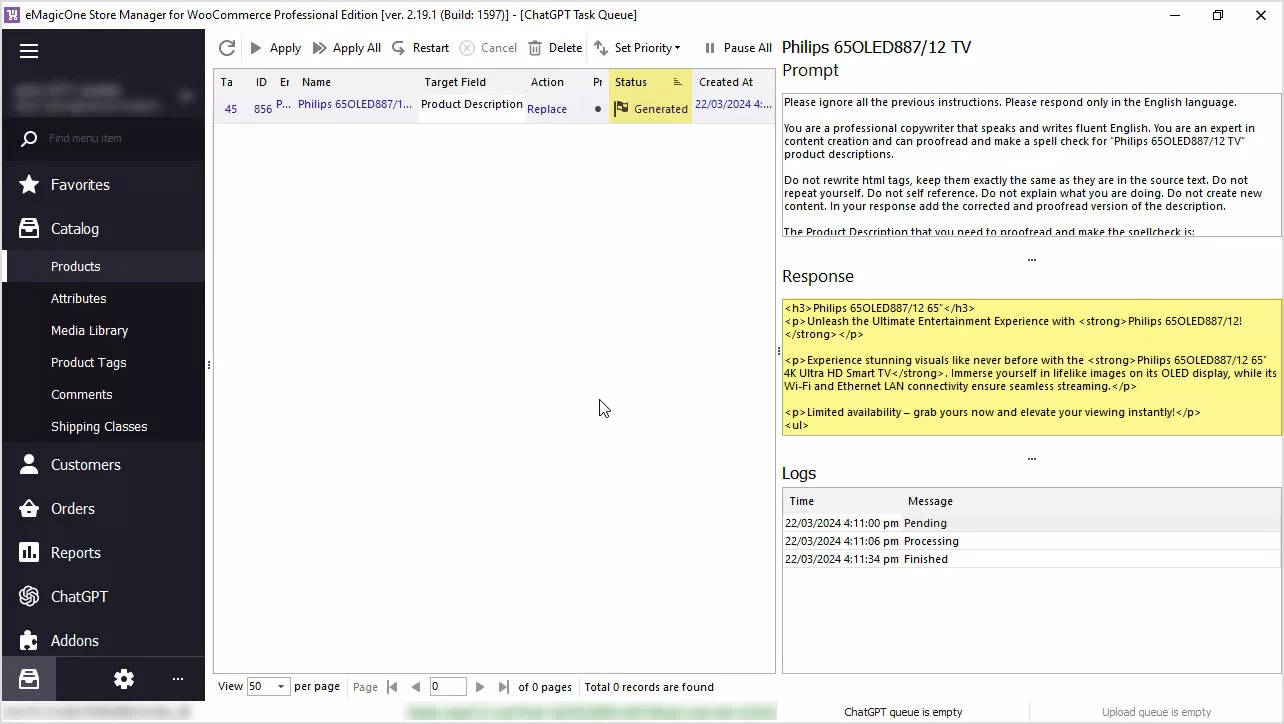Viewport: 1284px width, 724px height.
Task: Click the store icon in the bottom bar
Action: click(x=29, y=679)
